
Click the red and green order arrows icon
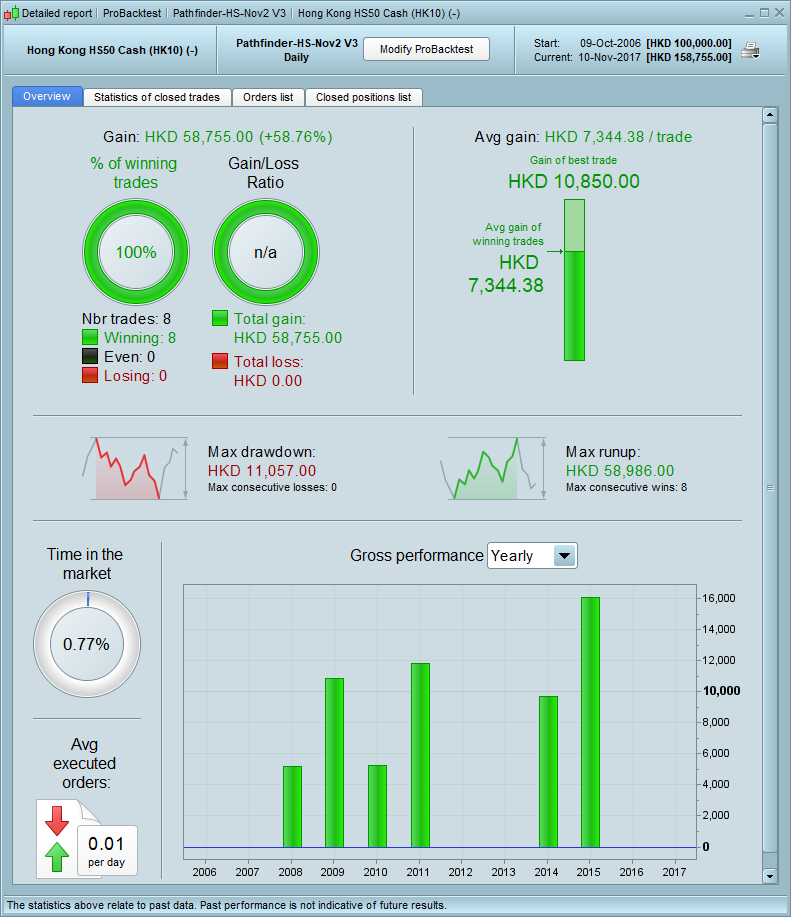pos(57,839)
